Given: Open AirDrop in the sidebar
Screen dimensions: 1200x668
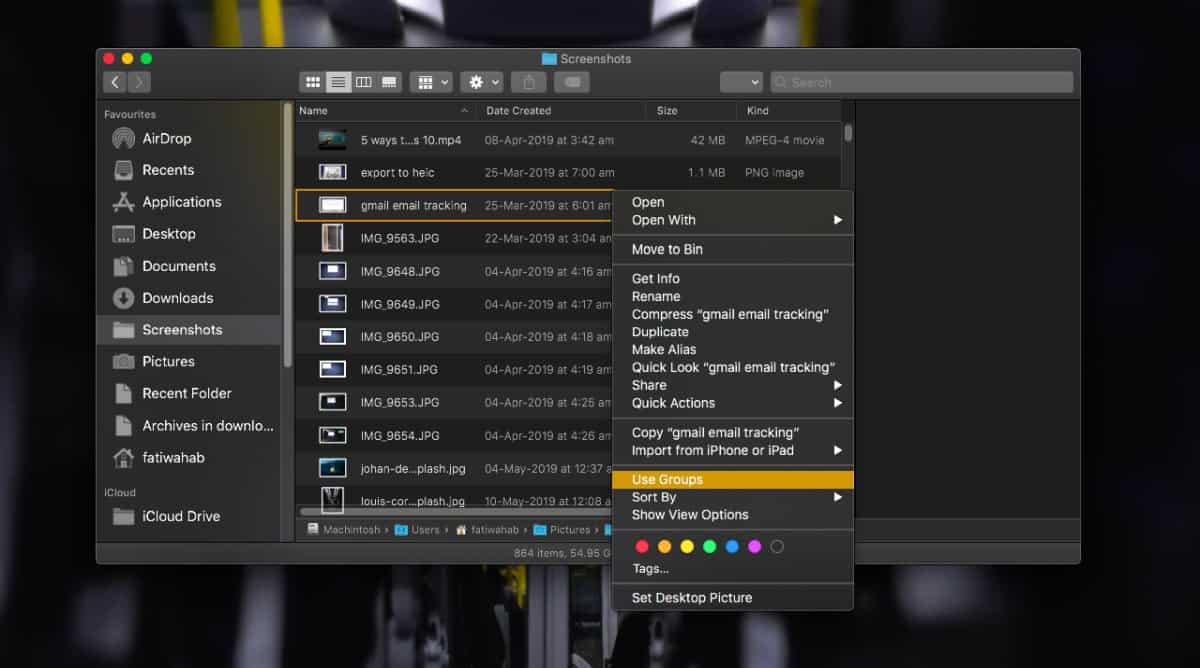Looking at the screenshot, I should (166, 139).
